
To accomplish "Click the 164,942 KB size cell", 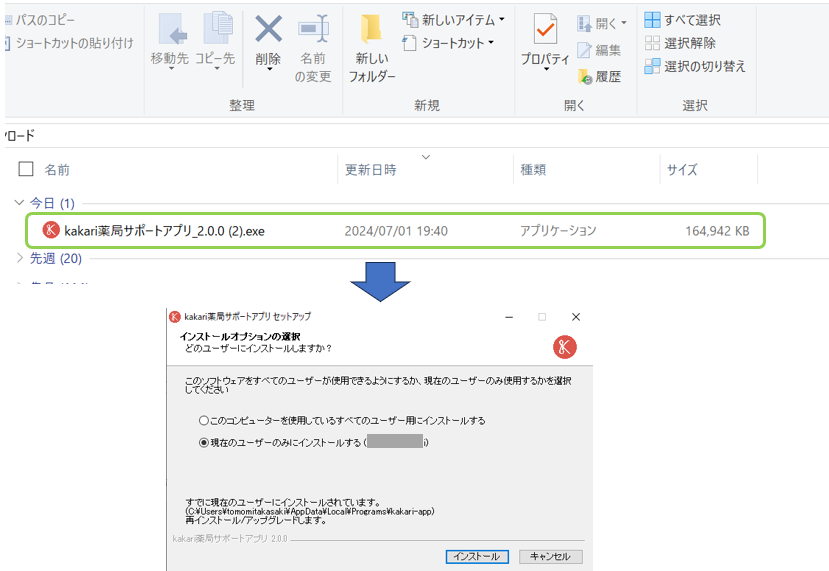I will pos(717,231).
